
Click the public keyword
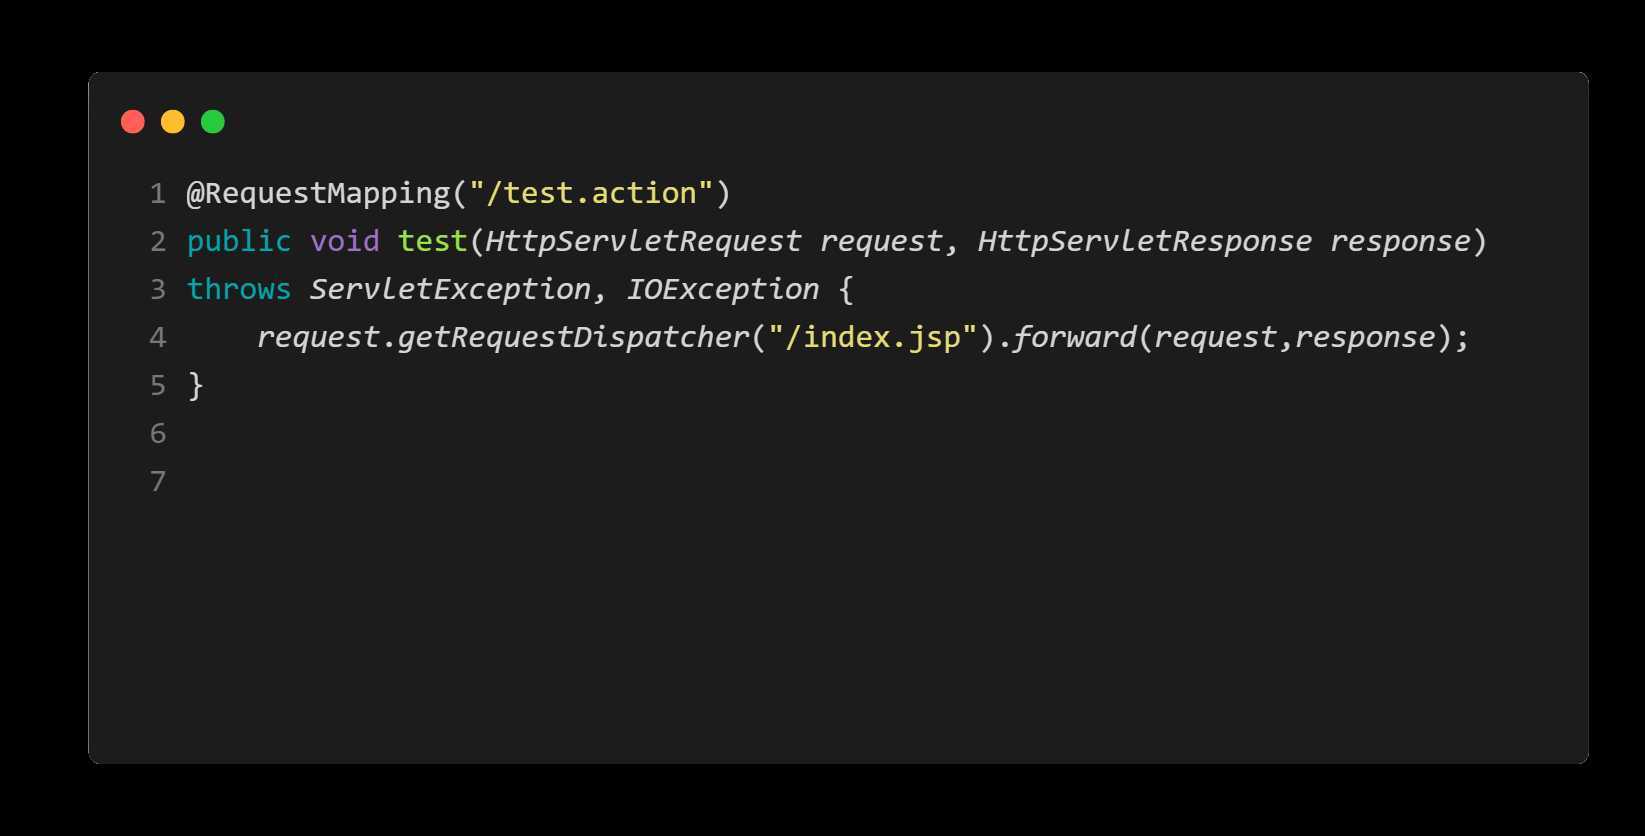coord(239,241)
